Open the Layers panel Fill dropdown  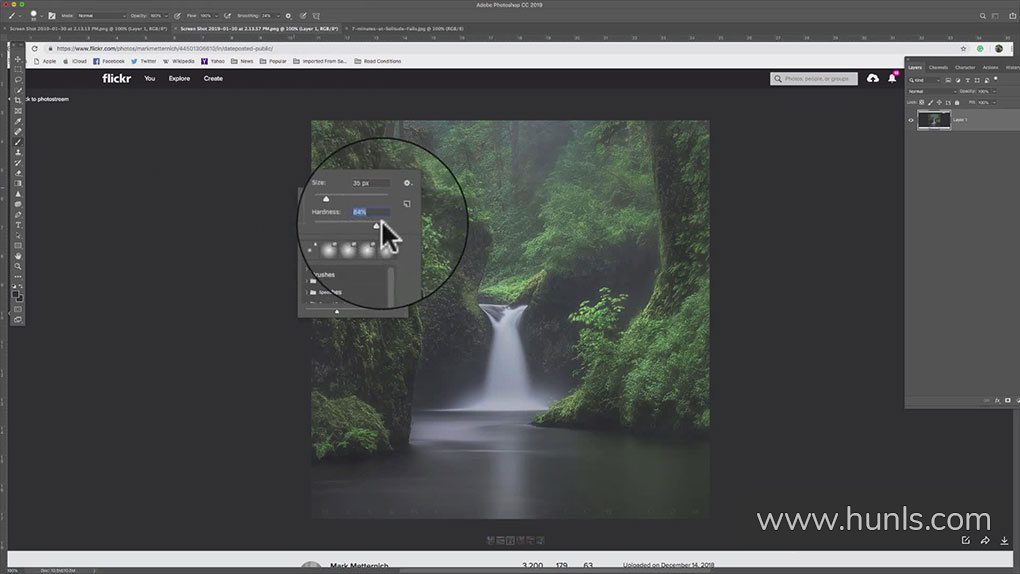(995, 102)
